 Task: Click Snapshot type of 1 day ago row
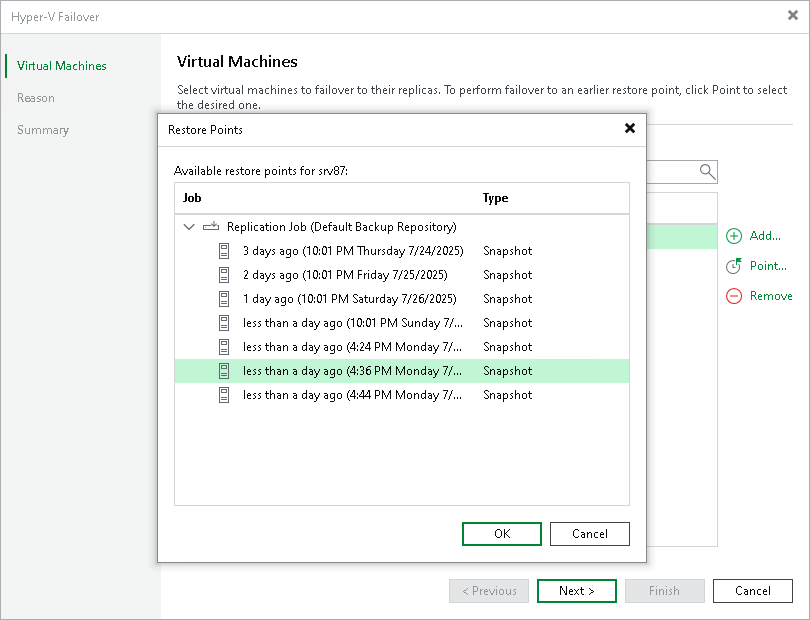coord(507,299)
